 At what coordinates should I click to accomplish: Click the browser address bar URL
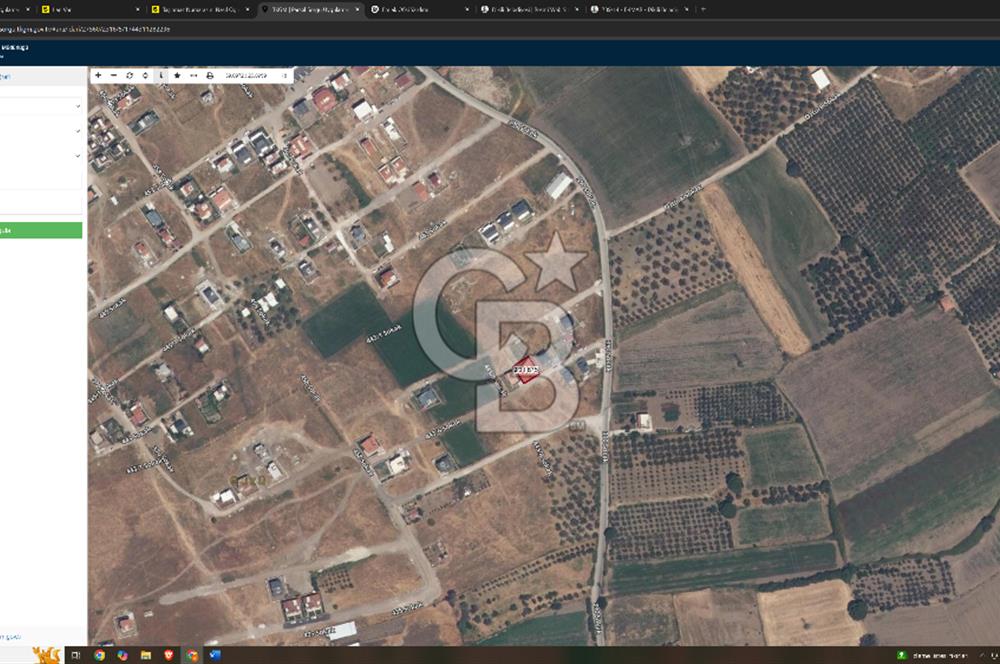[85, 29]
